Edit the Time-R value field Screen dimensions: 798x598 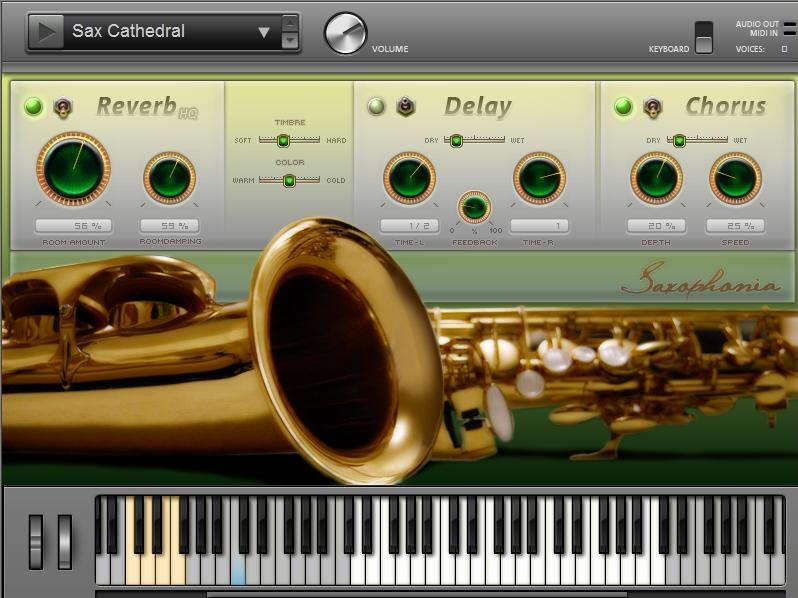tap(539, 225)
